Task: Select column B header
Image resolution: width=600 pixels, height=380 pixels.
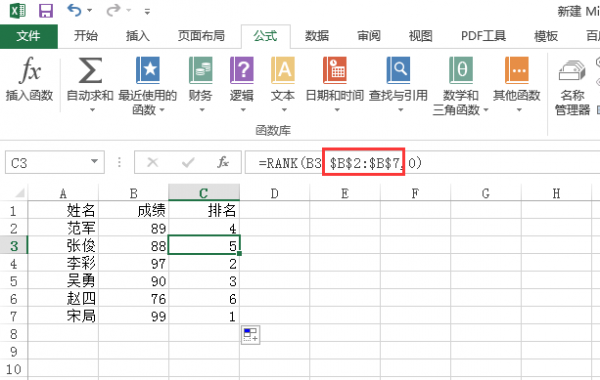Action: (134, 193)
